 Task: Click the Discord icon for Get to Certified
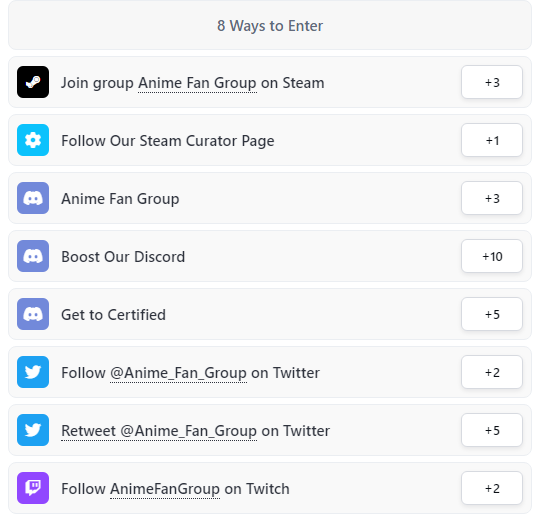tap(33, 314)
